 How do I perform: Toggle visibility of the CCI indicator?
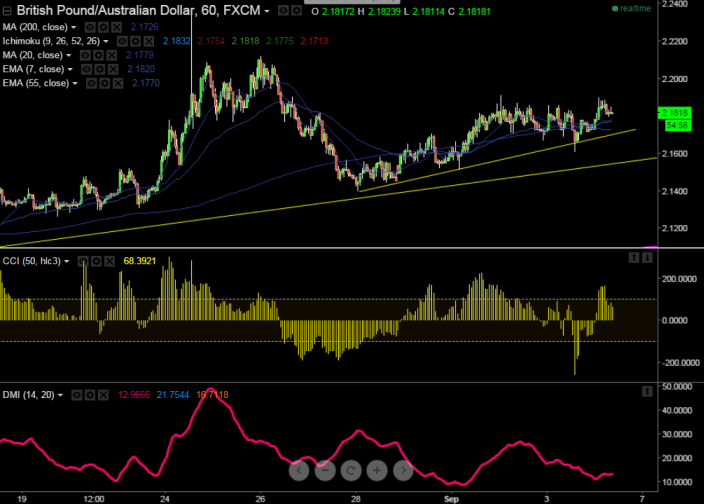click(x=84, y=261)
